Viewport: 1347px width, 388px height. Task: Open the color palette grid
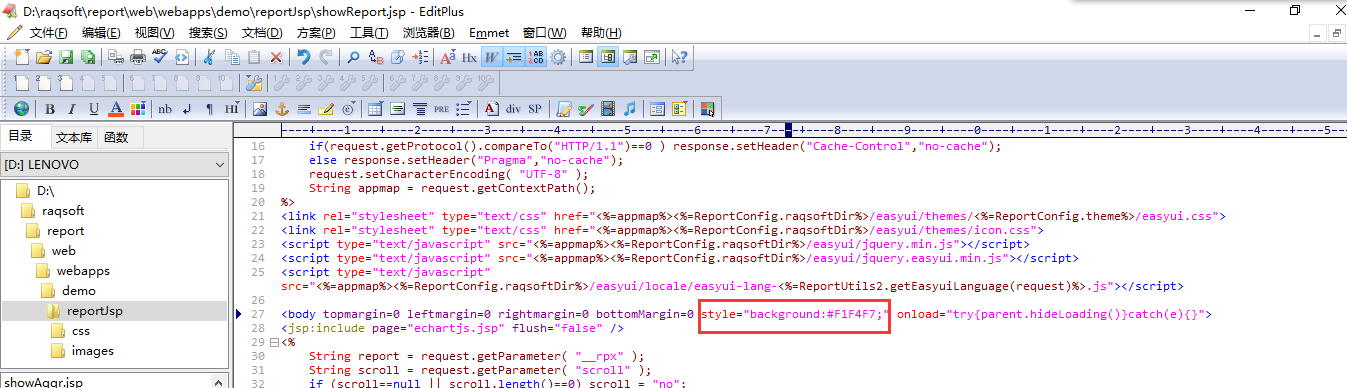(137, 109)
